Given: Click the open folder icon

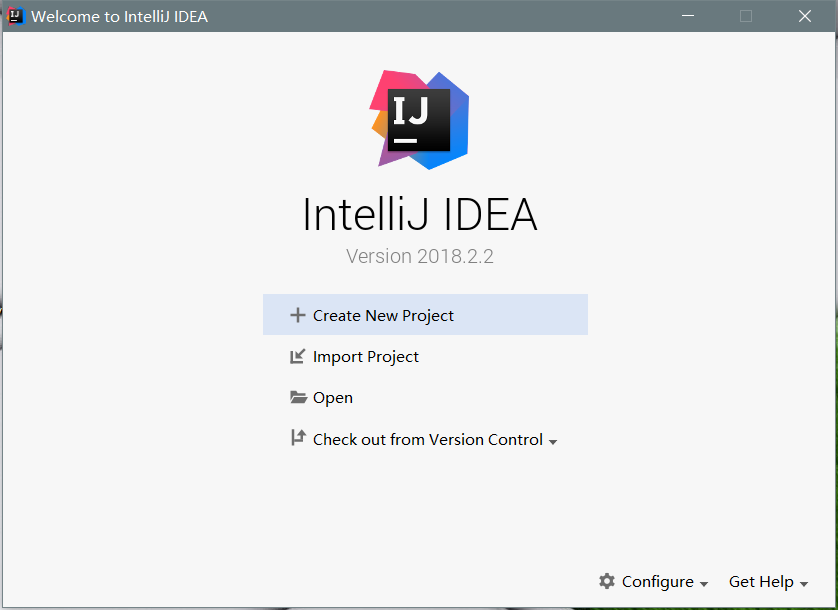Looking at the screenshot, I should click(298, 397).
